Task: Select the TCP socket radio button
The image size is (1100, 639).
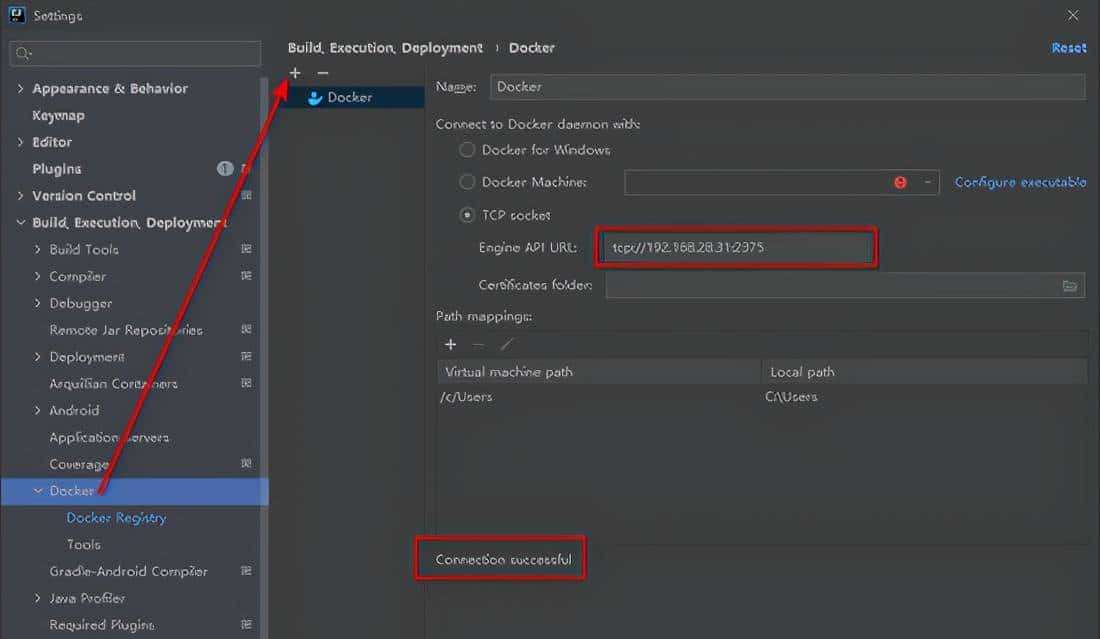Action: tap(466, 214)
